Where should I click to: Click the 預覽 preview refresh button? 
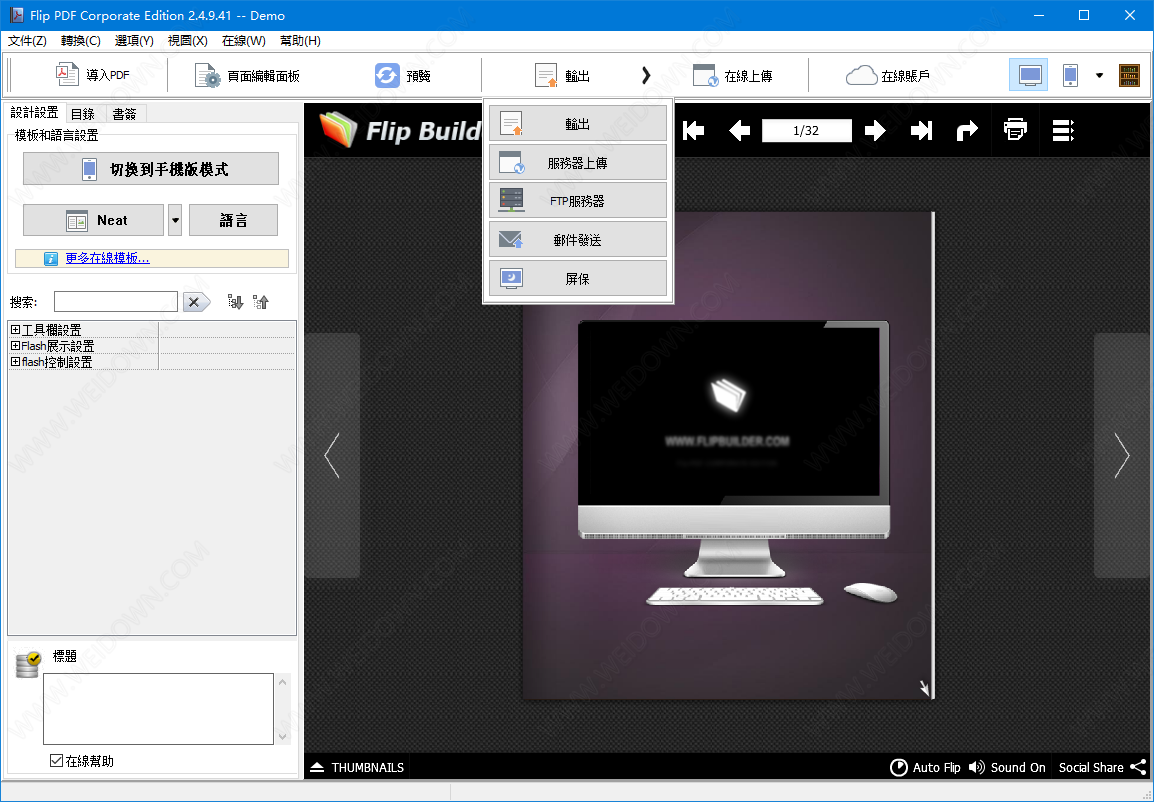(403, 75)
